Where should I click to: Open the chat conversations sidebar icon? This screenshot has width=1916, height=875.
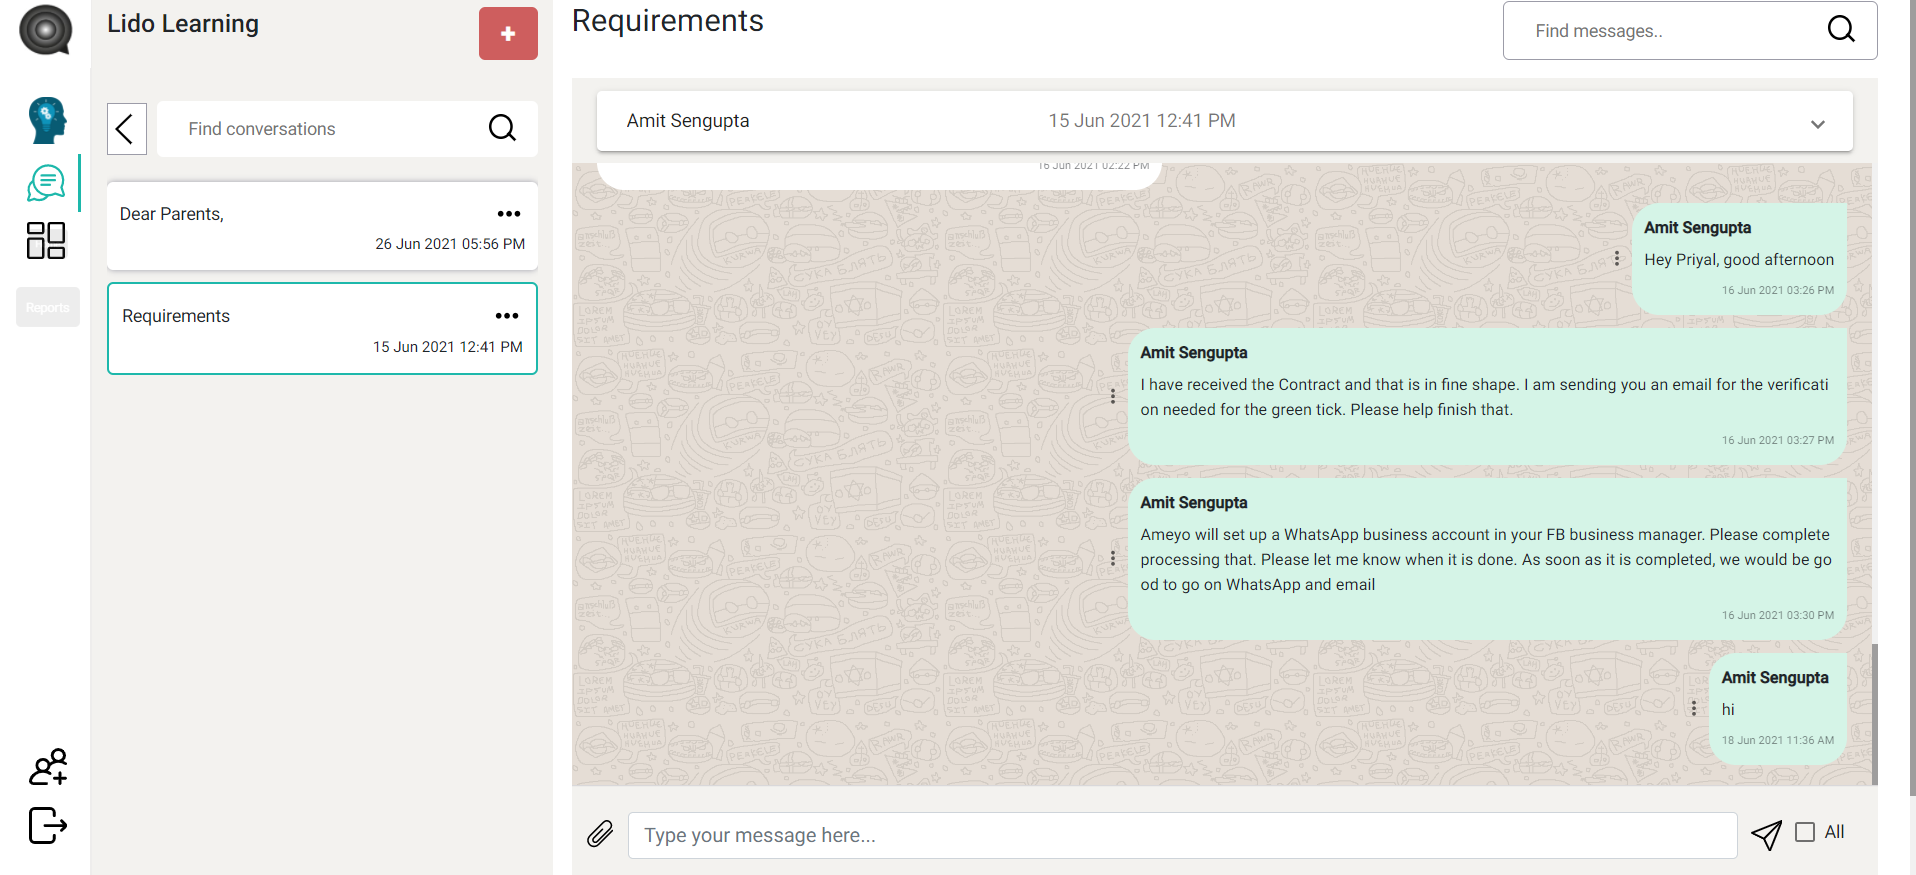coord(46,183)
